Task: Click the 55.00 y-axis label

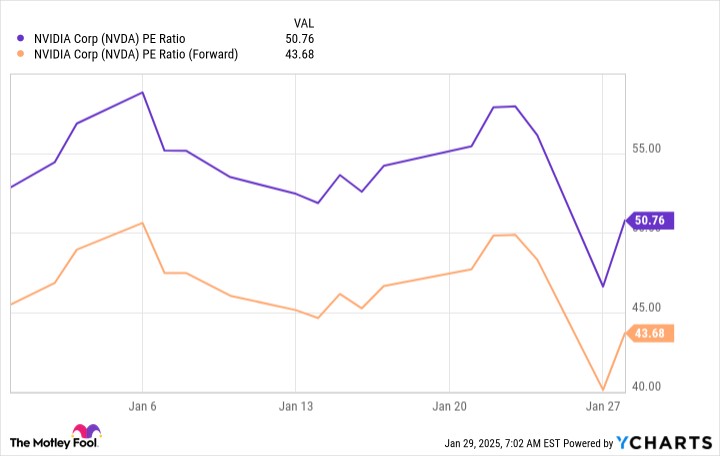Action: [647, 148]
